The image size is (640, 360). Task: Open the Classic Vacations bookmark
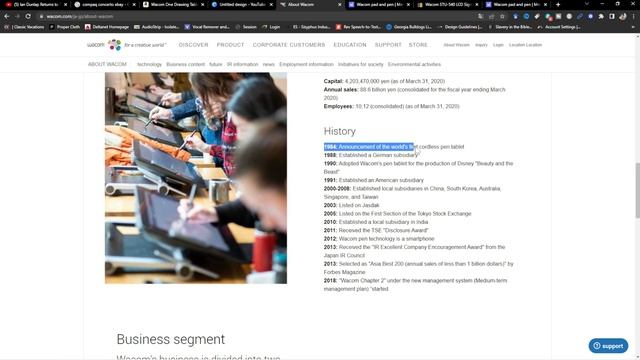24,27
